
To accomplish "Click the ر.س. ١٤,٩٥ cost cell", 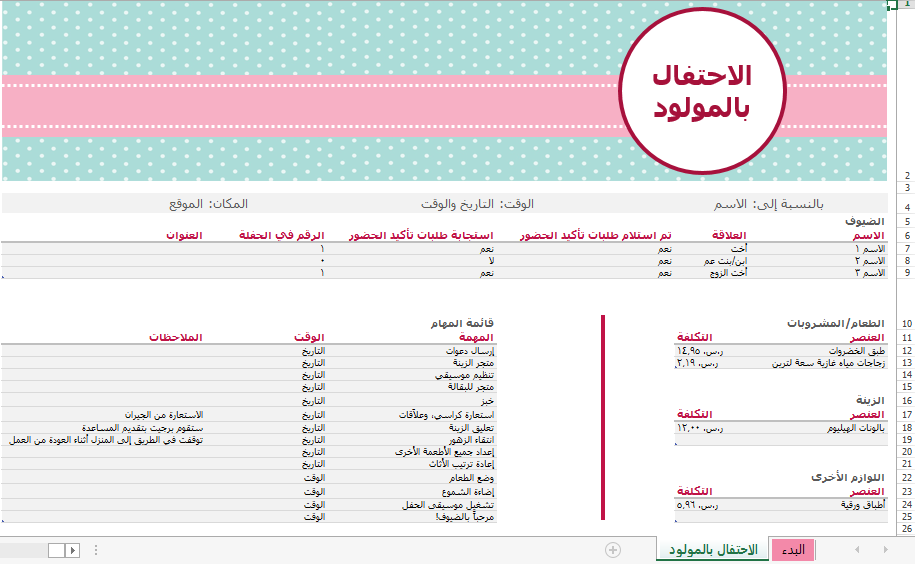I will tap(700, 351).
